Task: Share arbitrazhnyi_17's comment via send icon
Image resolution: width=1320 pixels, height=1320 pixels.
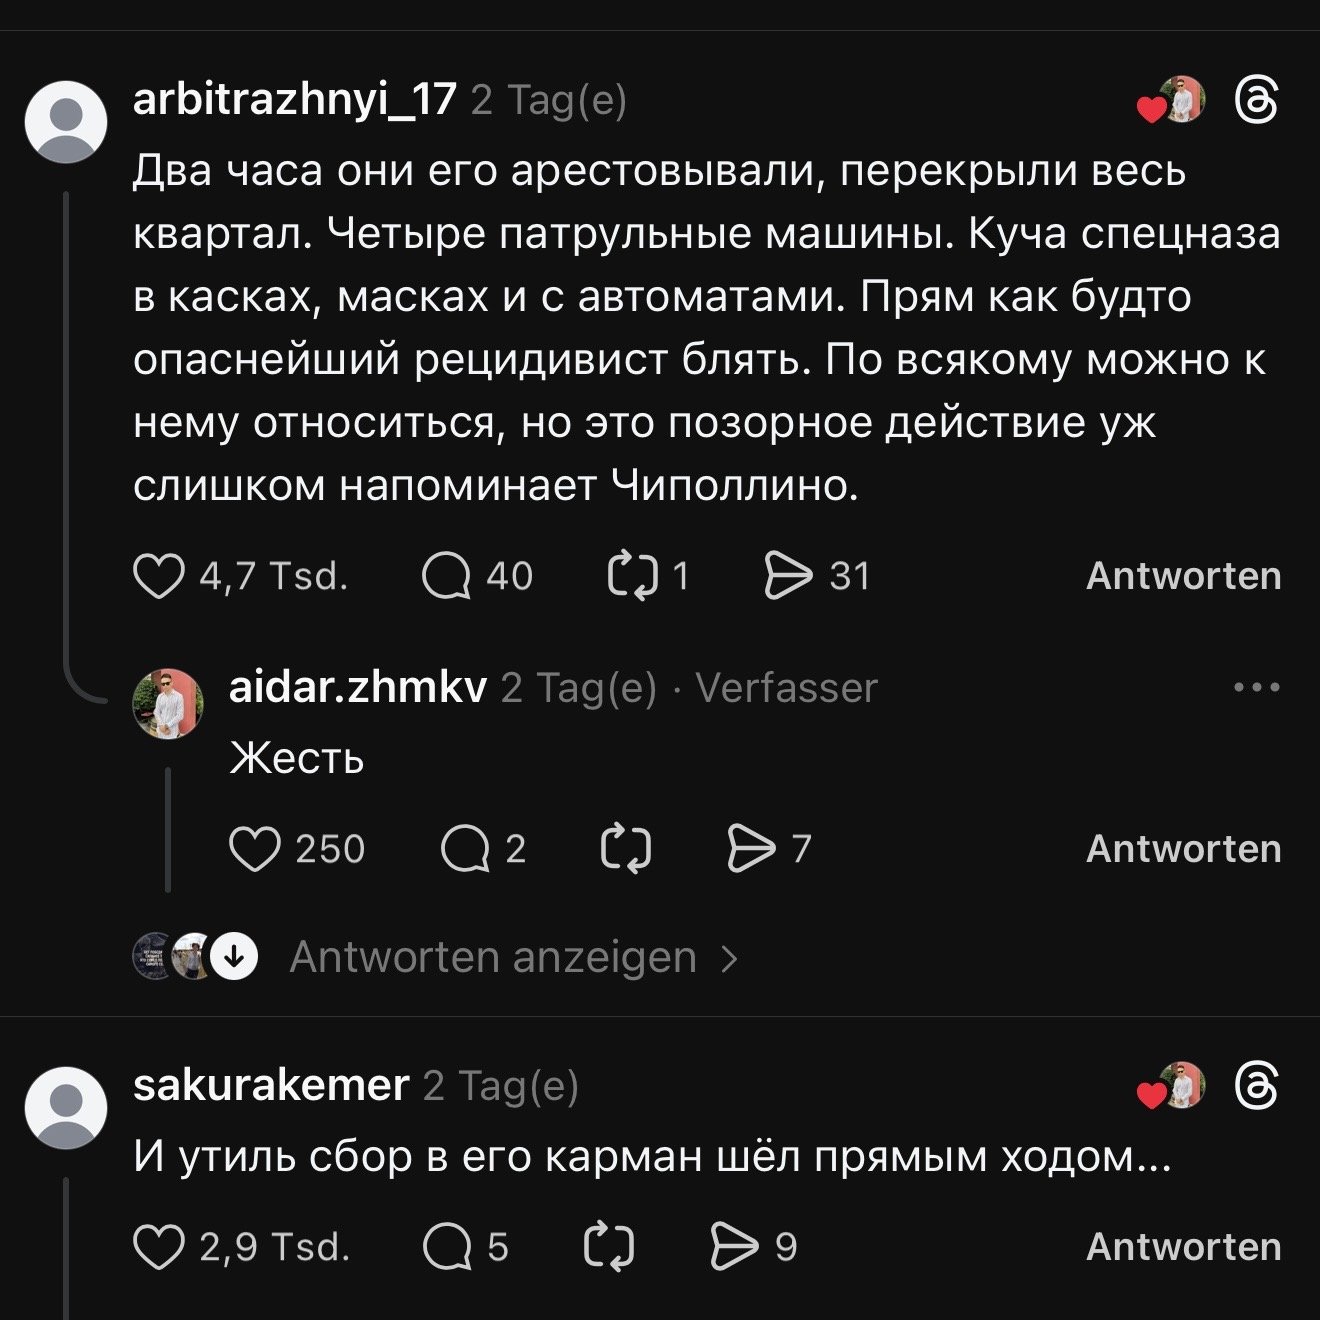Action: click(x=788, y=576)
